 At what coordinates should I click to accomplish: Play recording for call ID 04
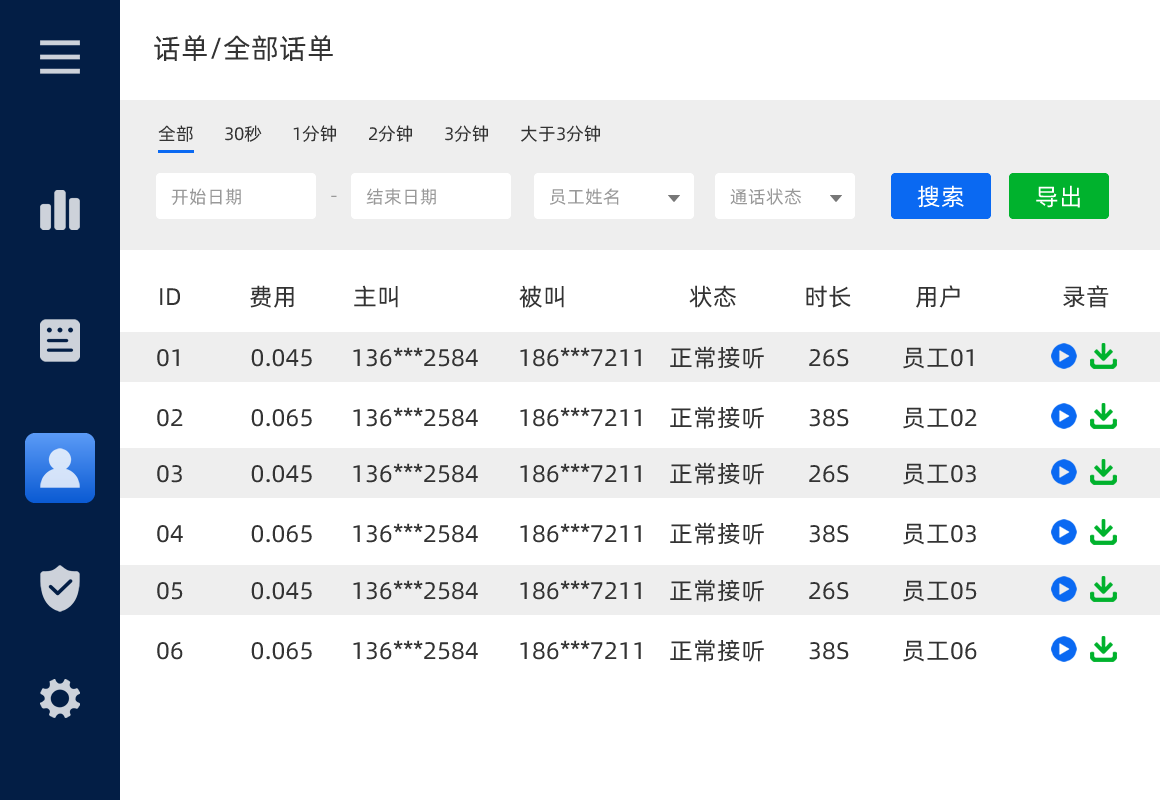pos(1064,532)
